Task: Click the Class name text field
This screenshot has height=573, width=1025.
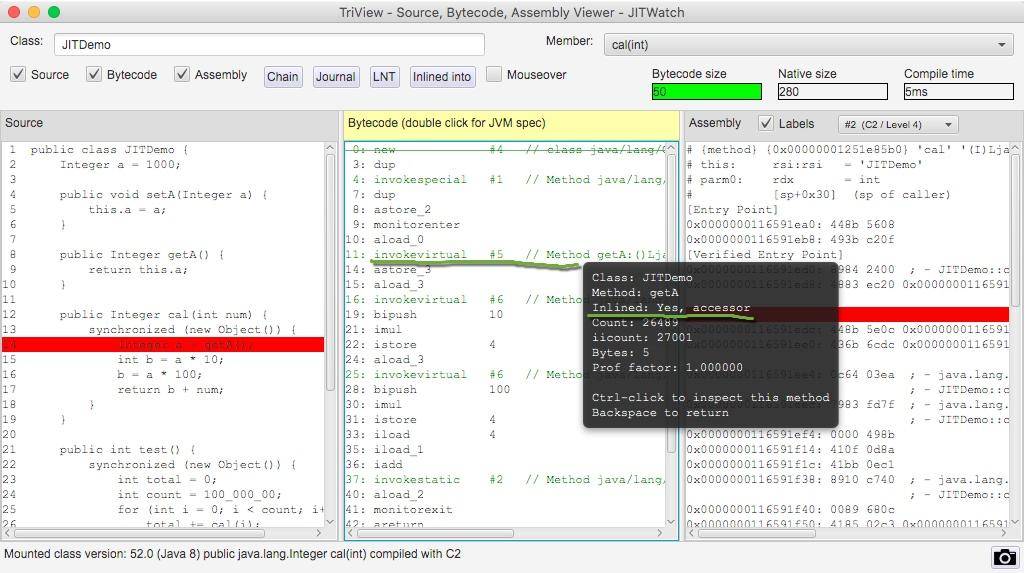Action: coord(270,44)
